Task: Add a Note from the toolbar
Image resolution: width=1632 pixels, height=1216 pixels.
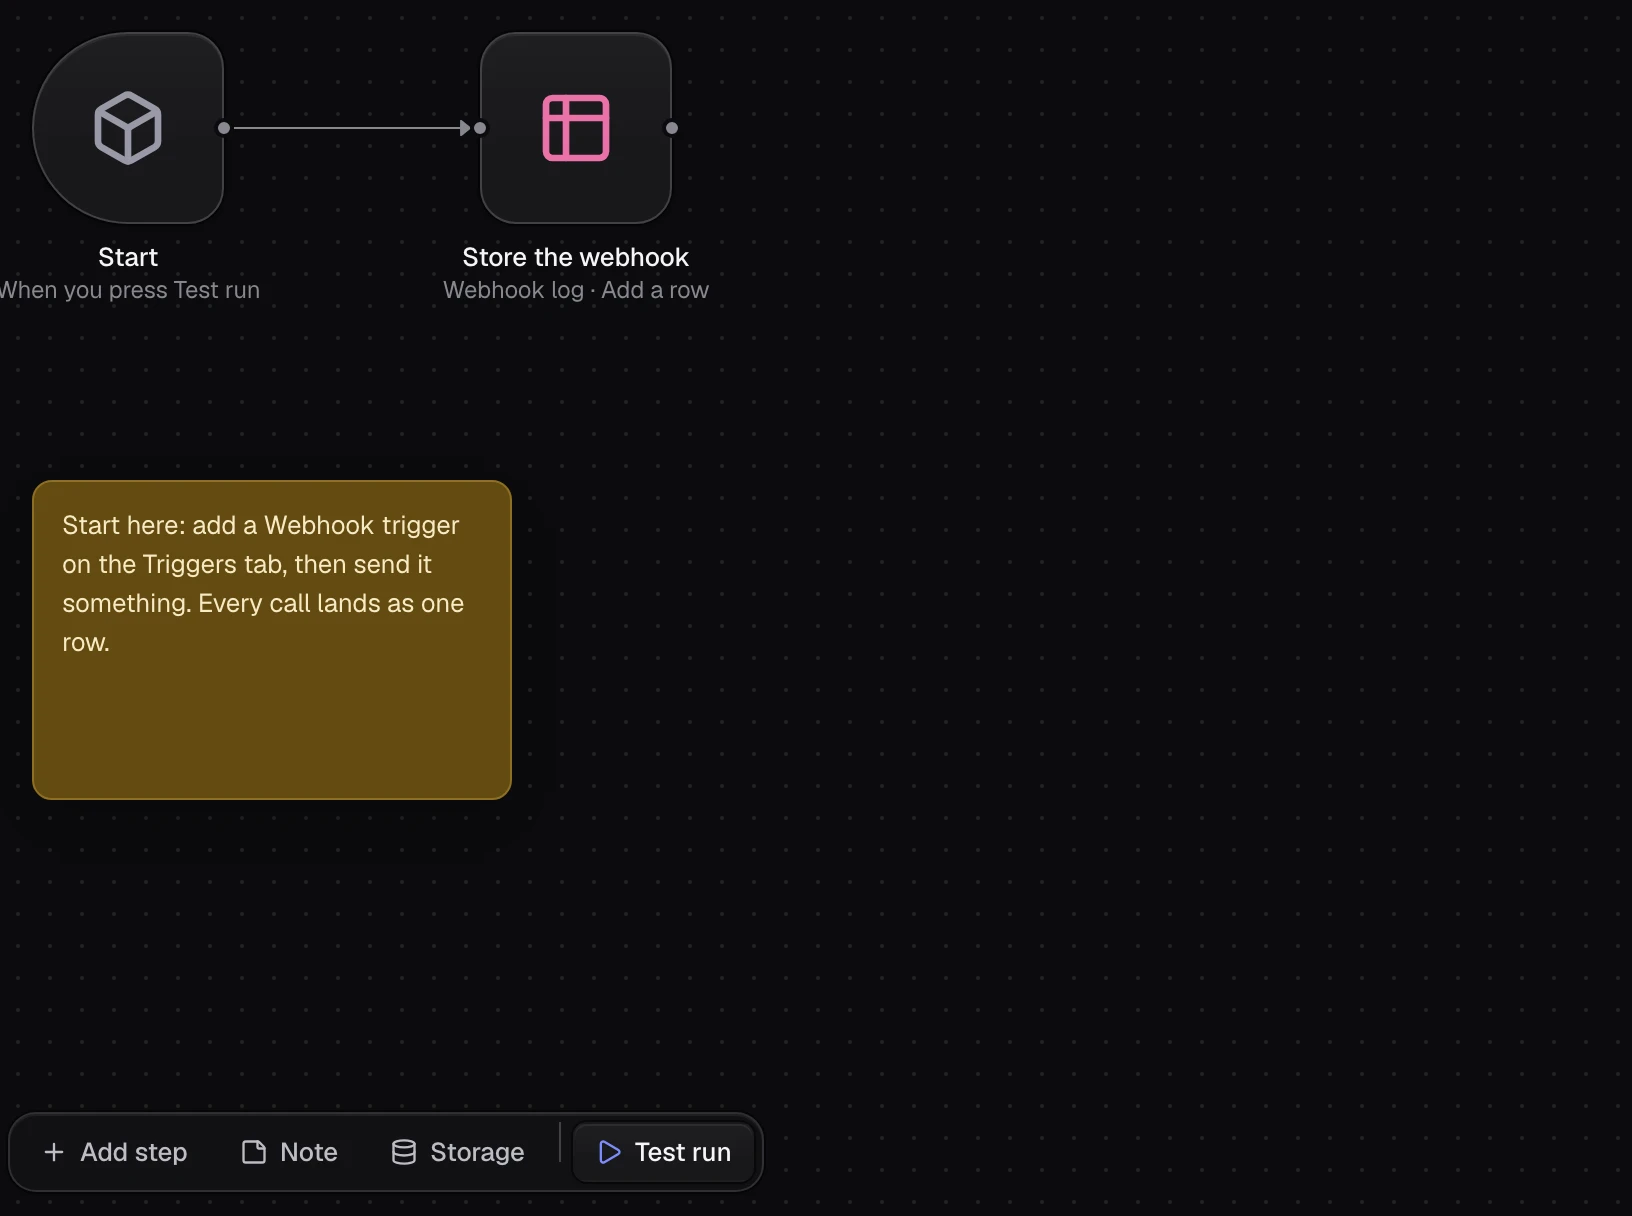Action: pyautogui.click(x=290, y=1152)
